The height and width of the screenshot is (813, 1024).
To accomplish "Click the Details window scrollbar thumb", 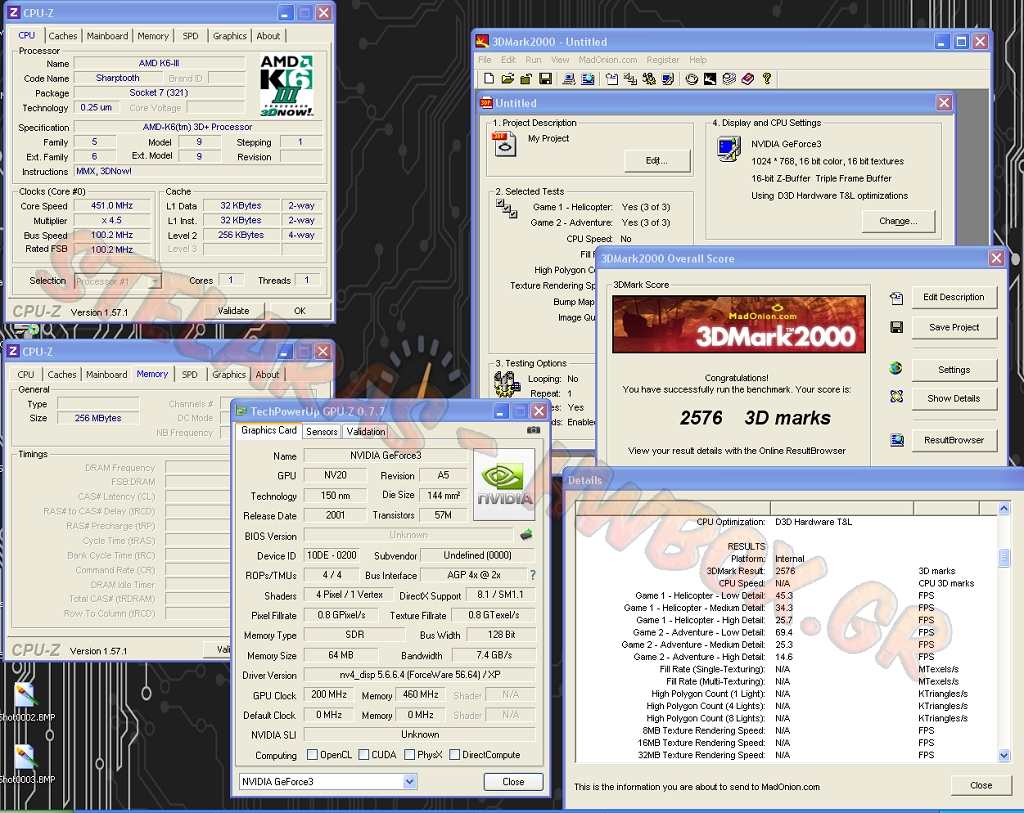I will coord(1004,557).
